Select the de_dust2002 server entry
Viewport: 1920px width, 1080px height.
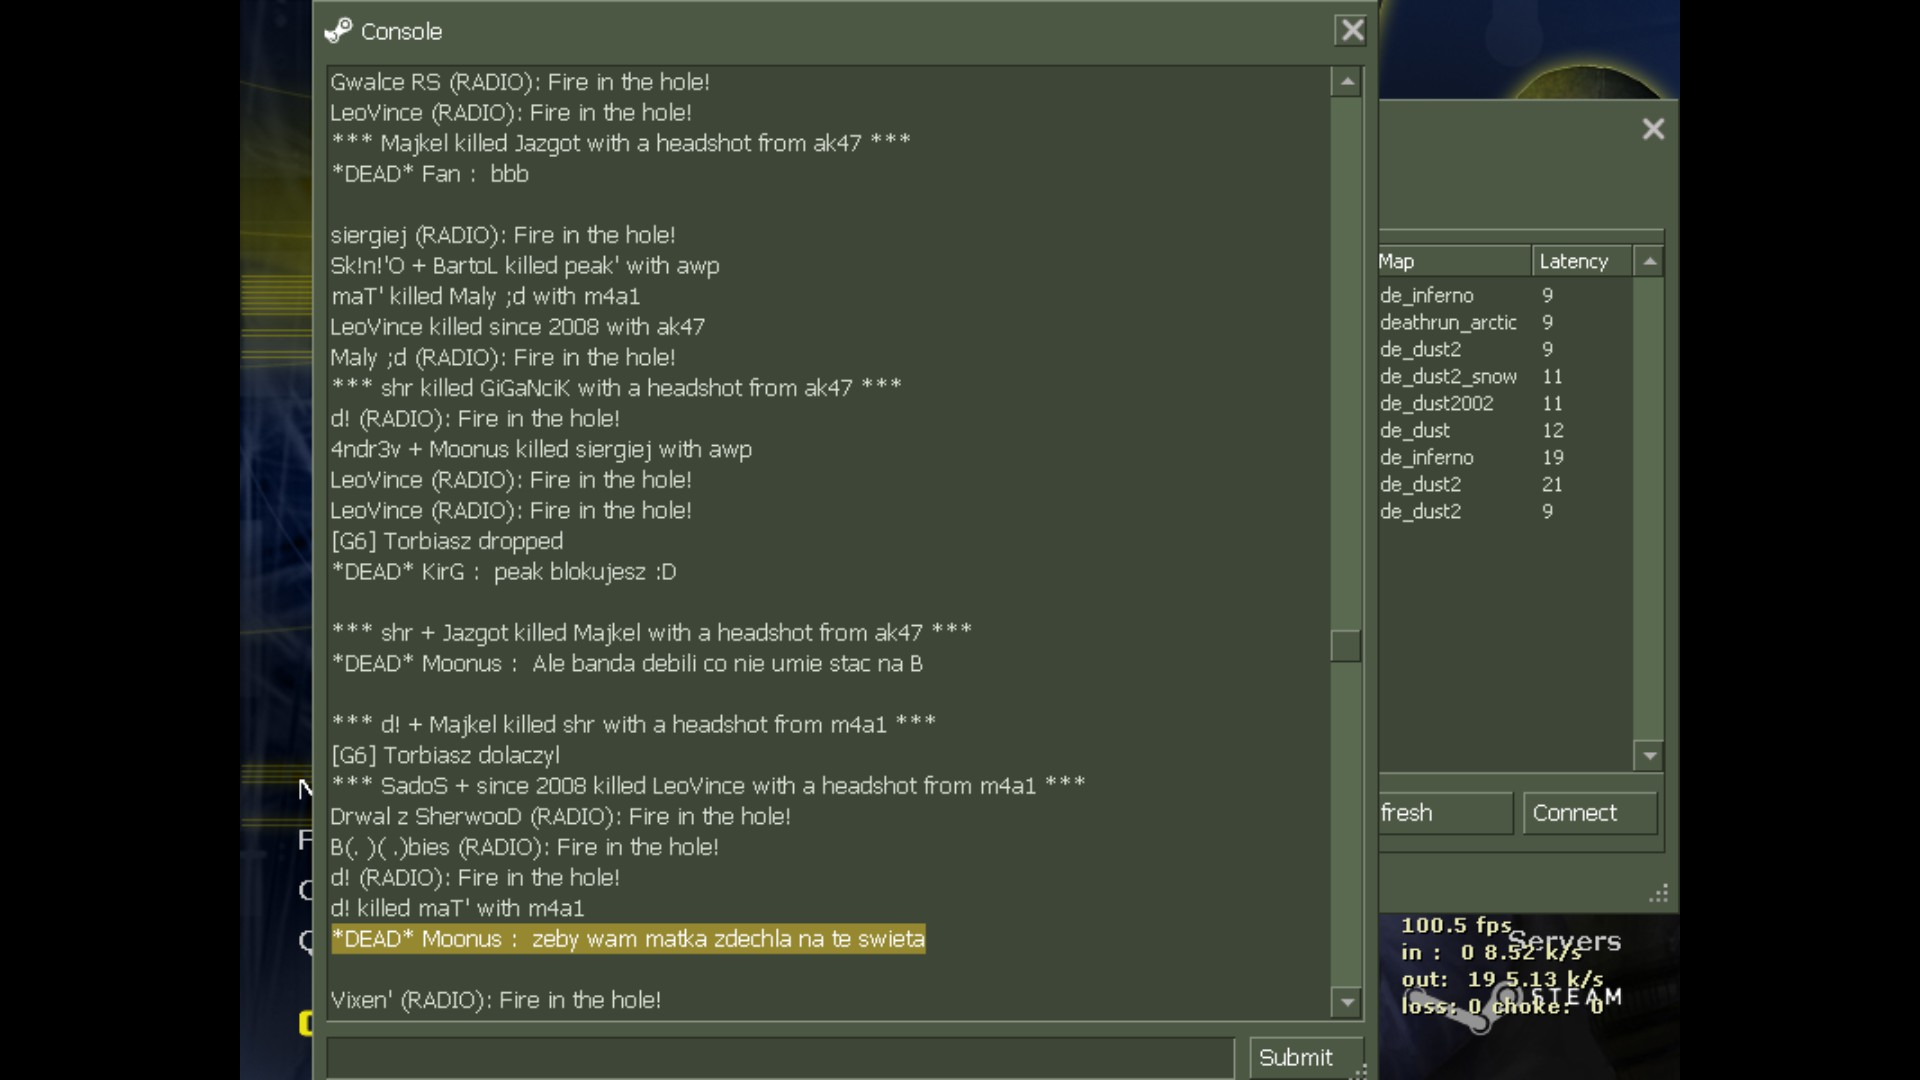(1437, 404)
